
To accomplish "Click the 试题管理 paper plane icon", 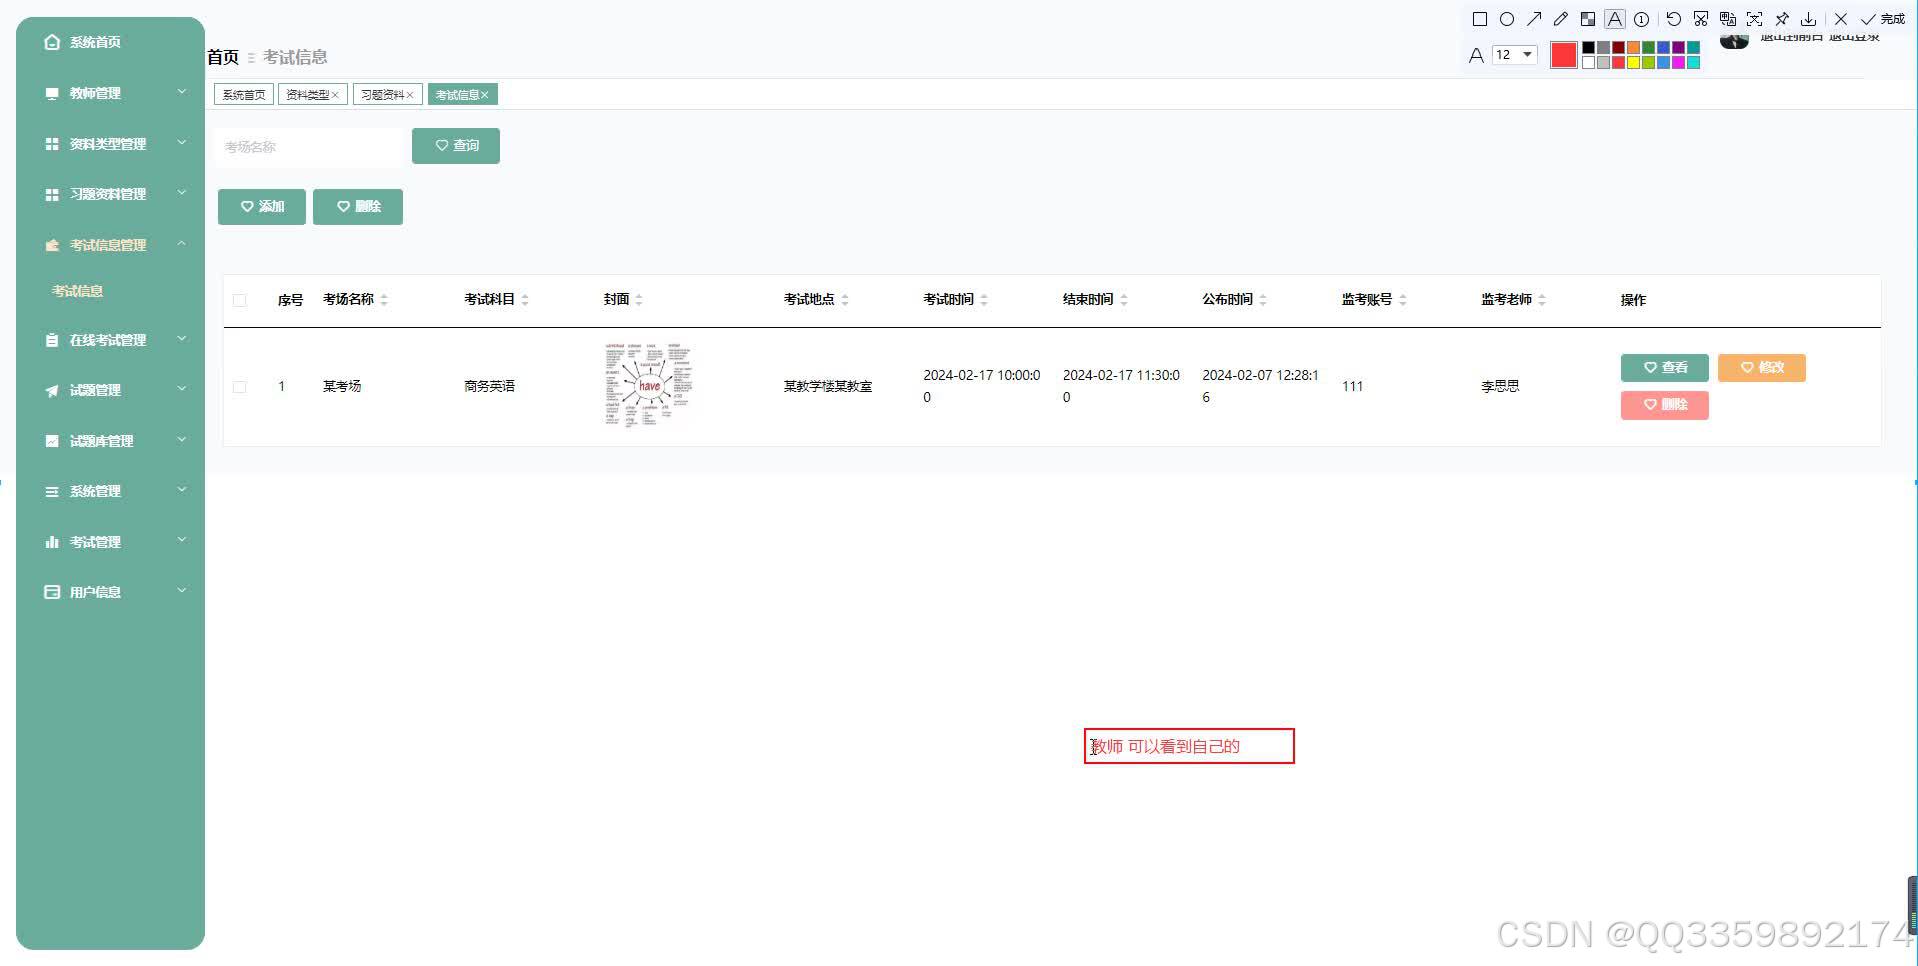I will pyautogui.click(x=52, y=390).
